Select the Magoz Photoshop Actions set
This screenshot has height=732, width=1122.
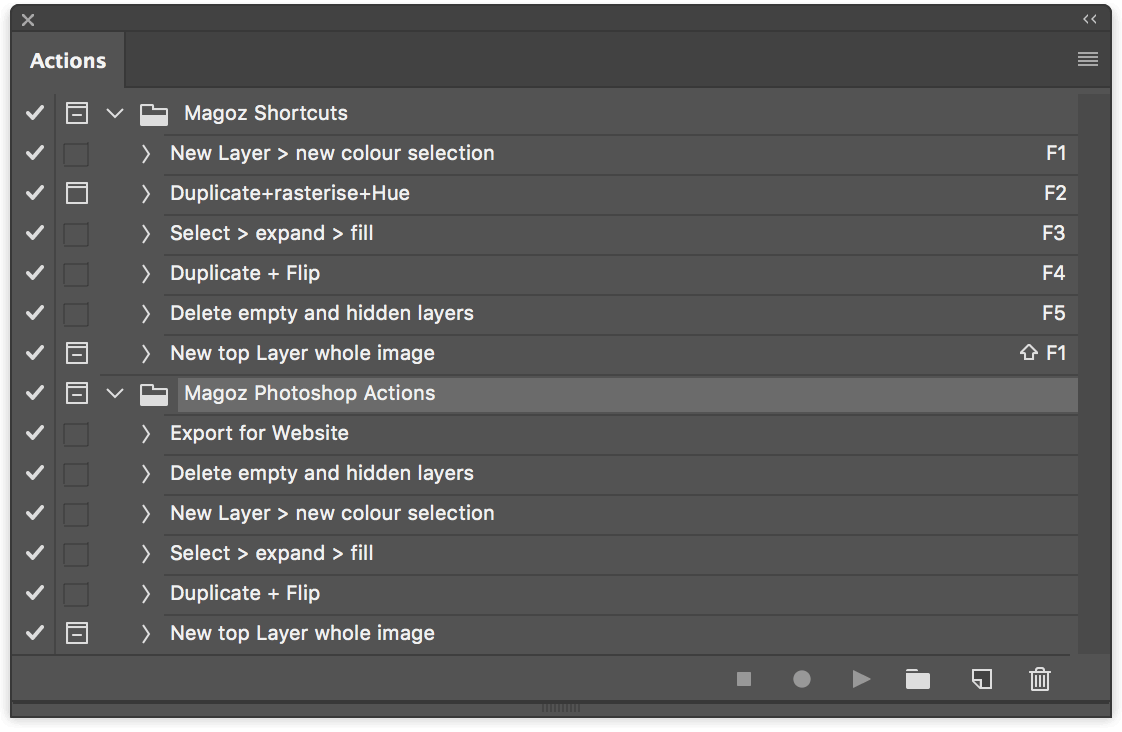[x=308, y=393]
